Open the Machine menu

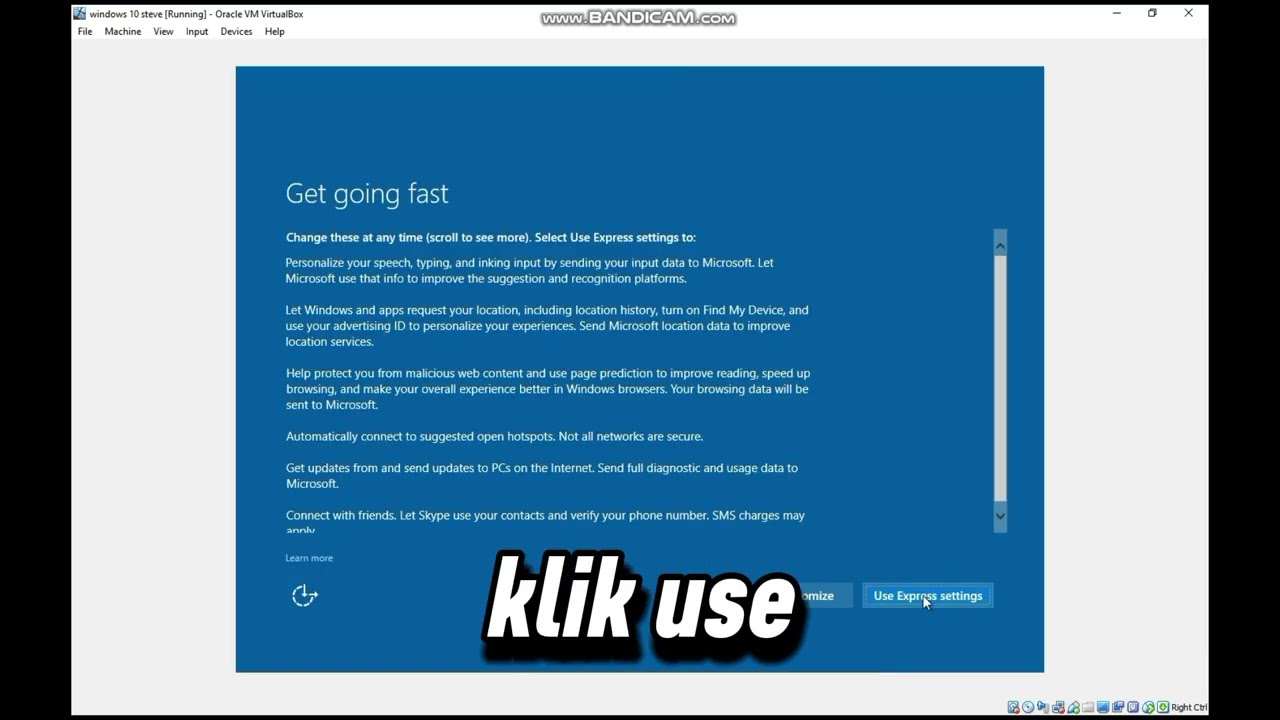pyautogui.click(x=123, y=31)
